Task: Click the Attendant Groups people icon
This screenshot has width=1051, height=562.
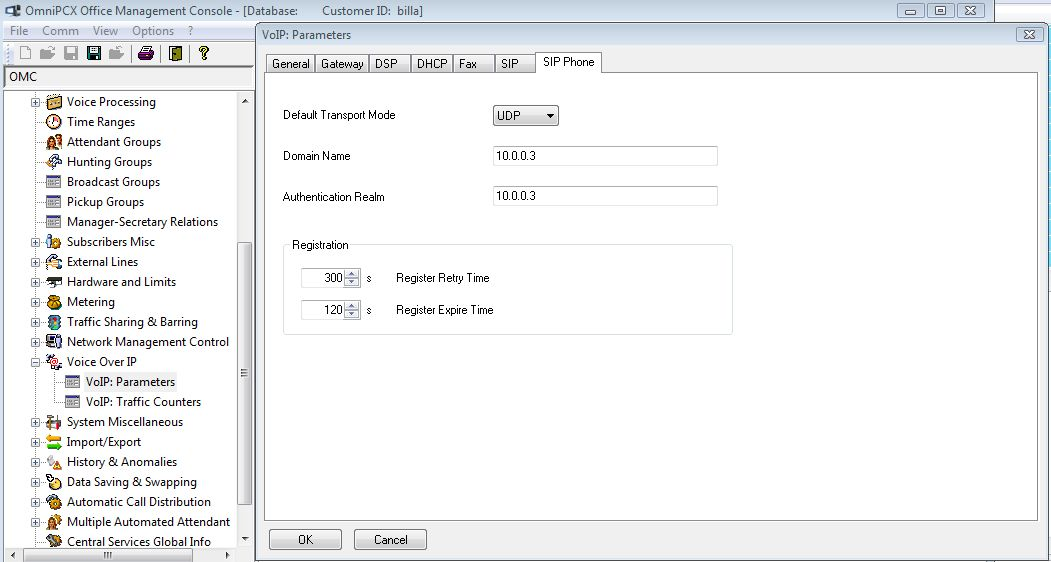Action: (54, 142)
